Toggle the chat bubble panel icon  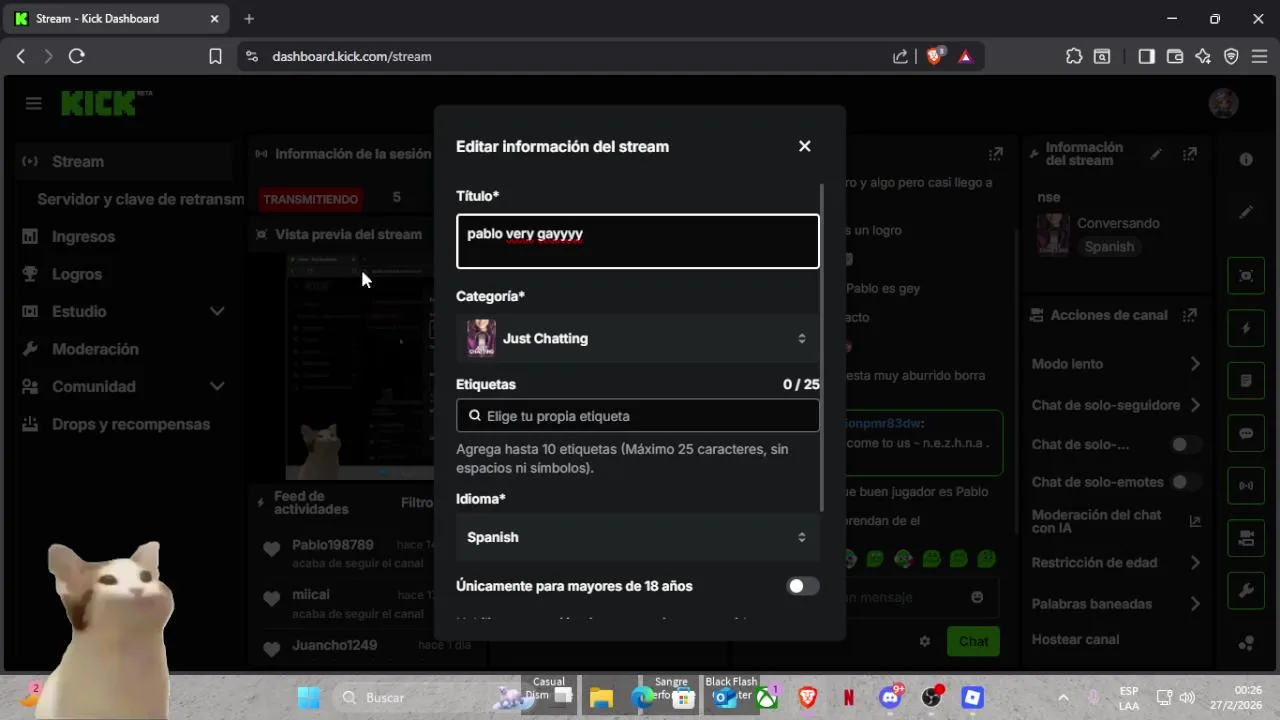click(1246, 433)
